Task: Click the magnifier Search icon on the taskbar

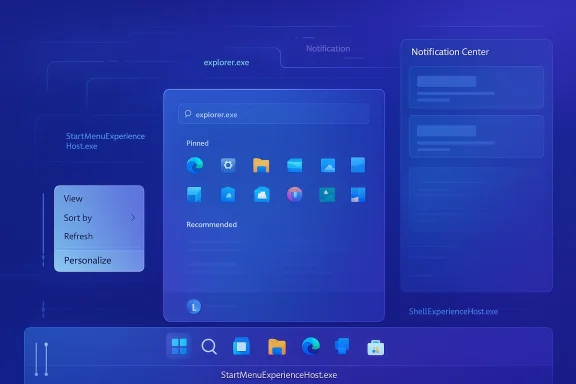Action: 209,347
